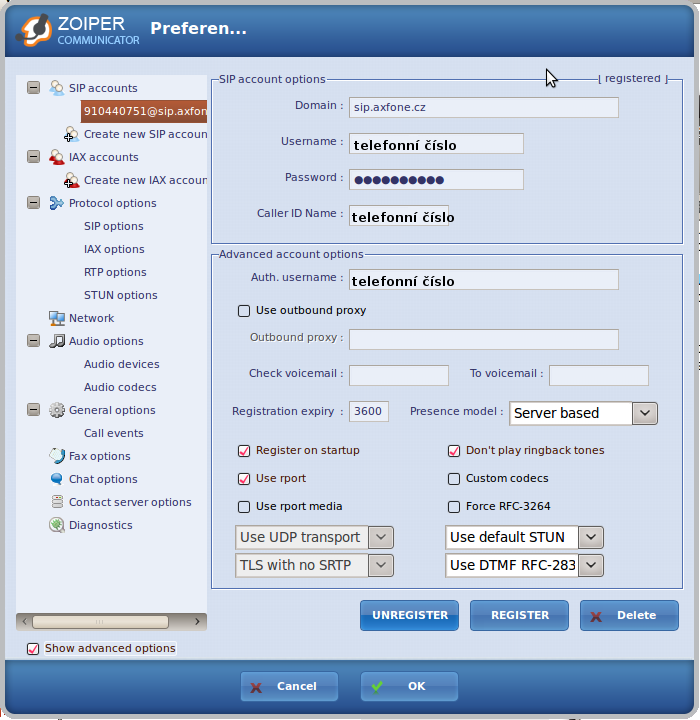Toggle the Use rport checkbox
700x720 pixels.
[244, 479]
